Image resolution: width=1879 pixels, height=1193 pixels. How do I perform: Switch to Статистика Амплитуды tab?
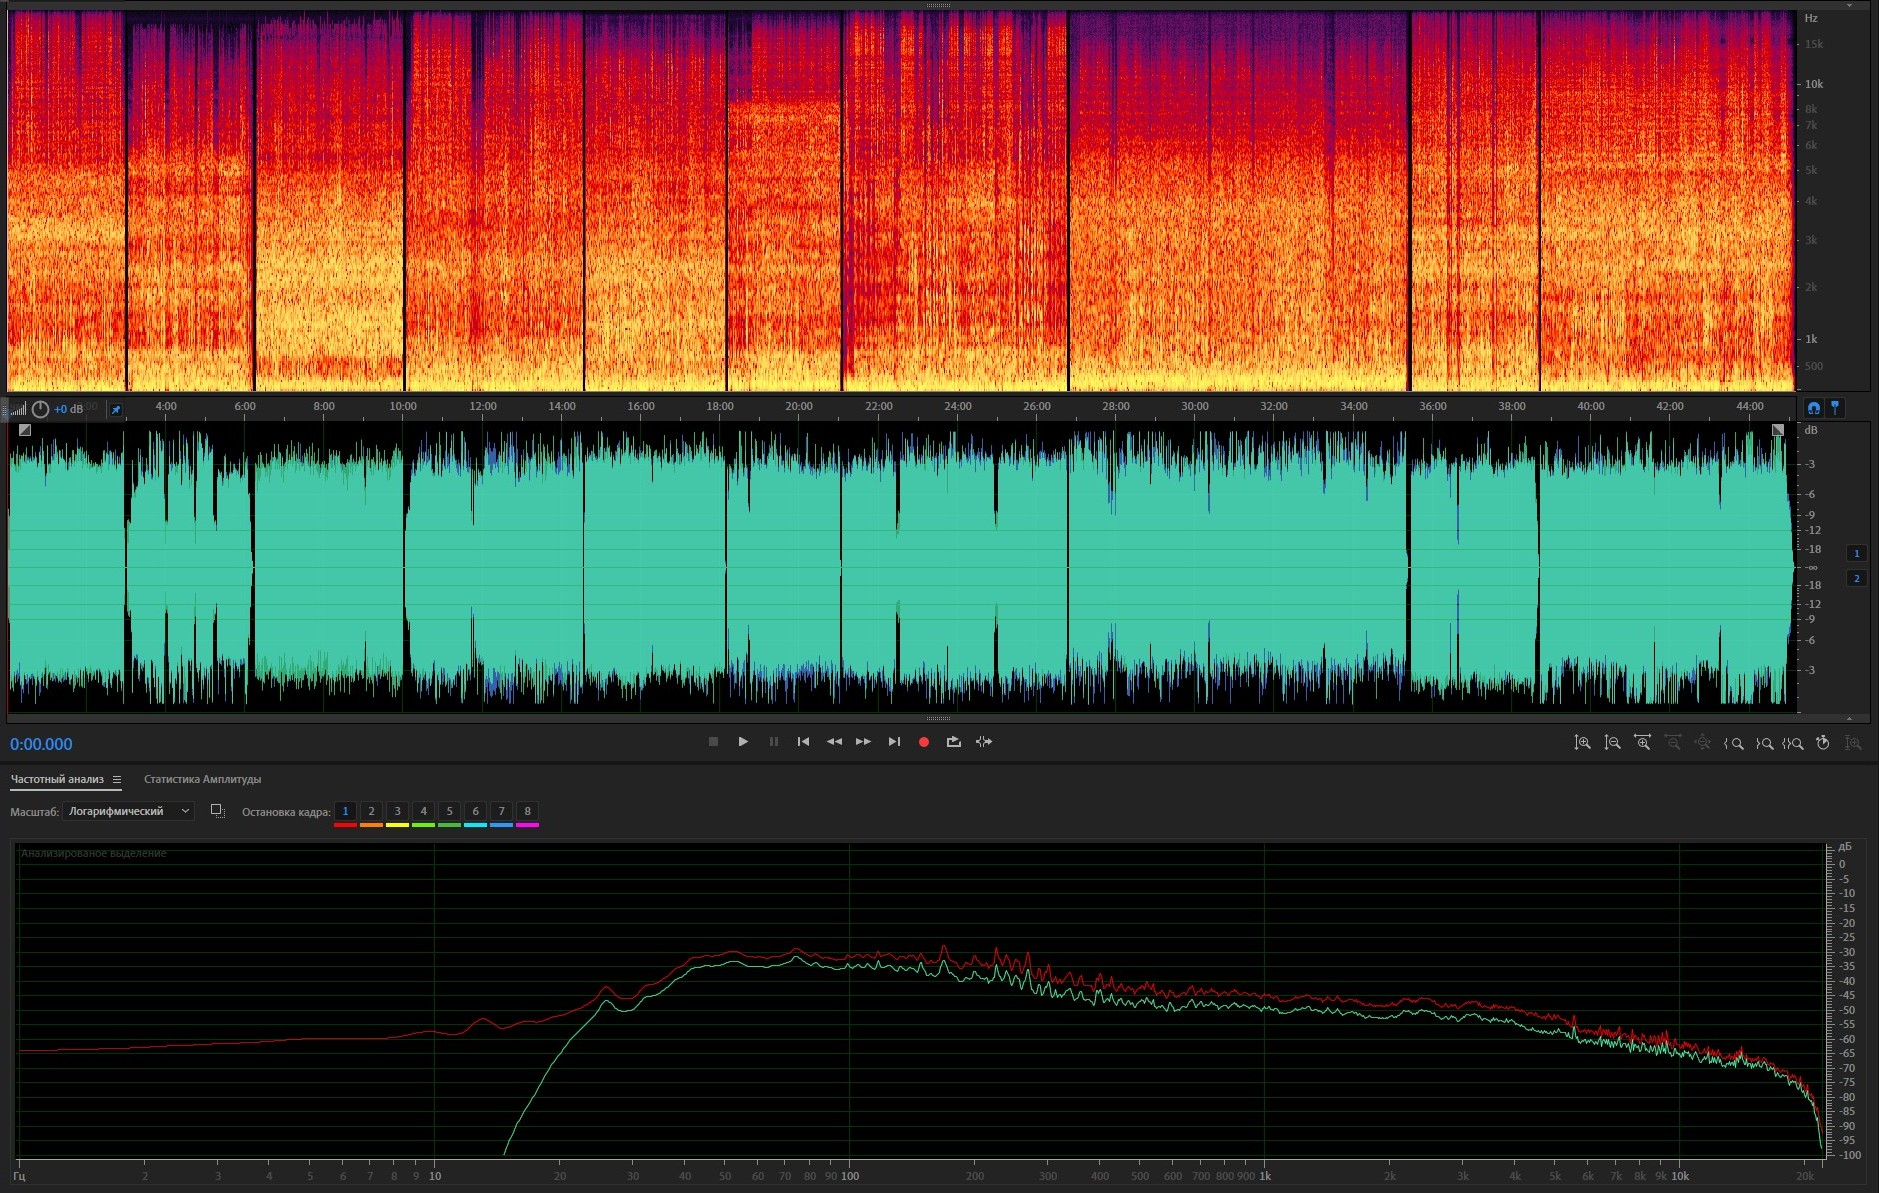click(x=202, y=779)
